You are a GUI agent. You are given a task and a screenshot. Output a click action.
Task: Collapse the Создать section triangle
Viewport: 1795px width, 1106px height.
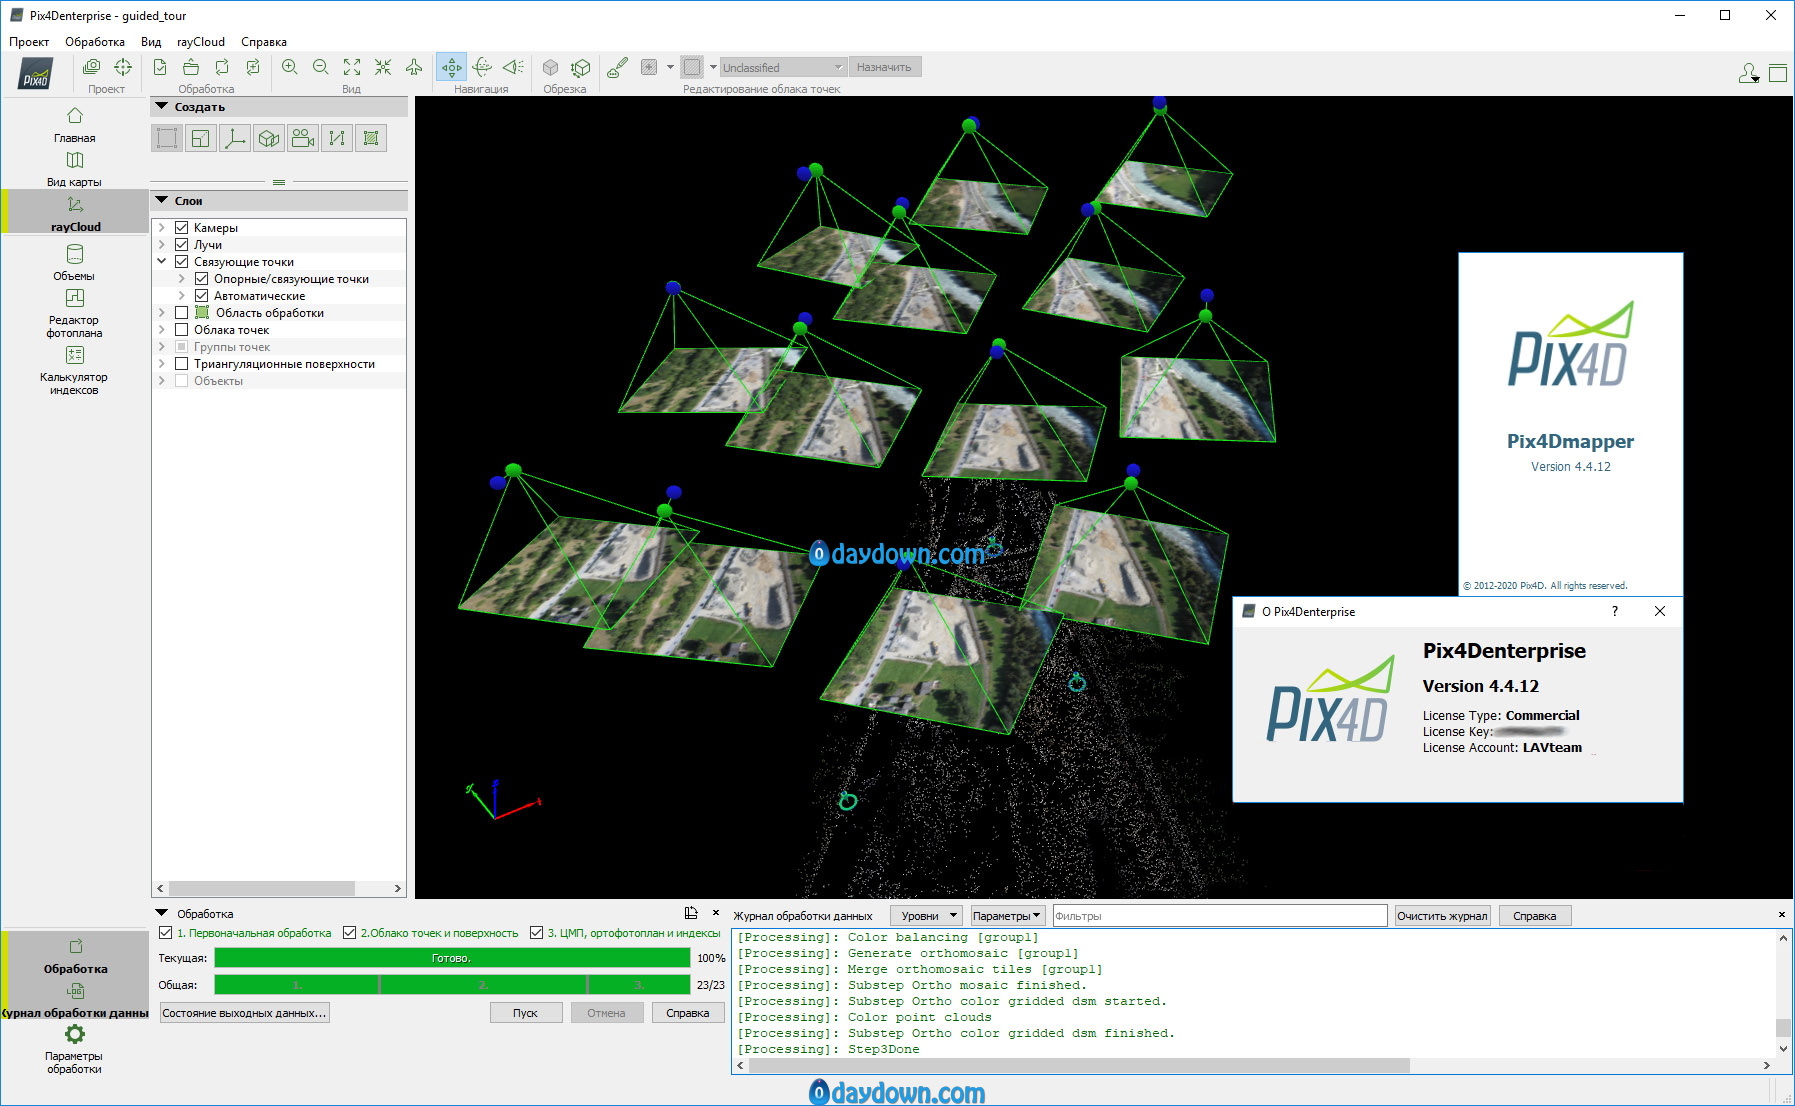162,106
